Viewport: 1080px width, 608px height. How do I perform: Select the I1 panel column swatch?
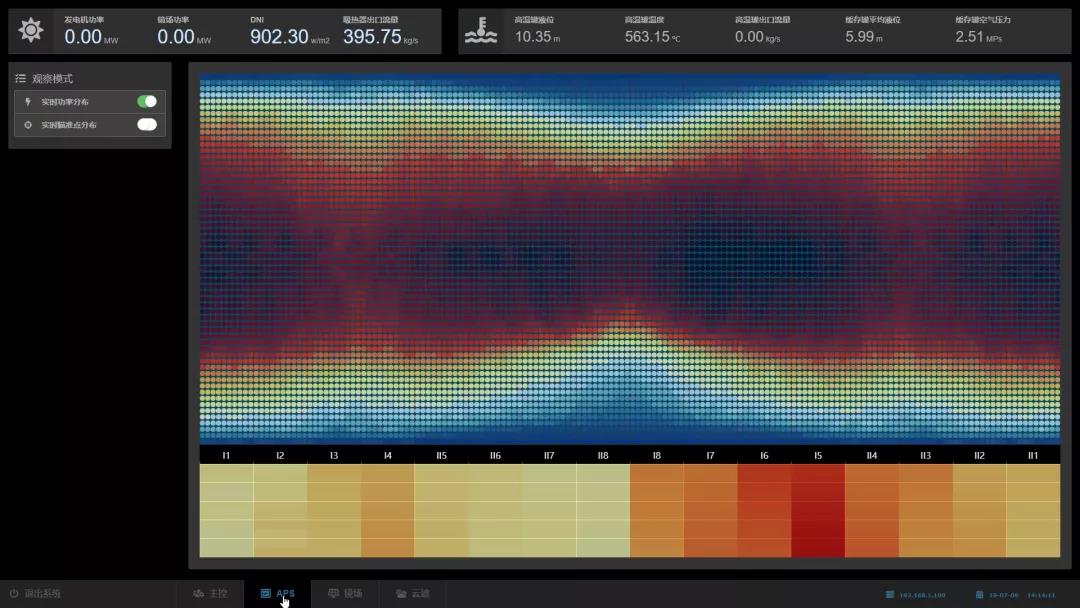pyautogui.click(x=226, y=510)
